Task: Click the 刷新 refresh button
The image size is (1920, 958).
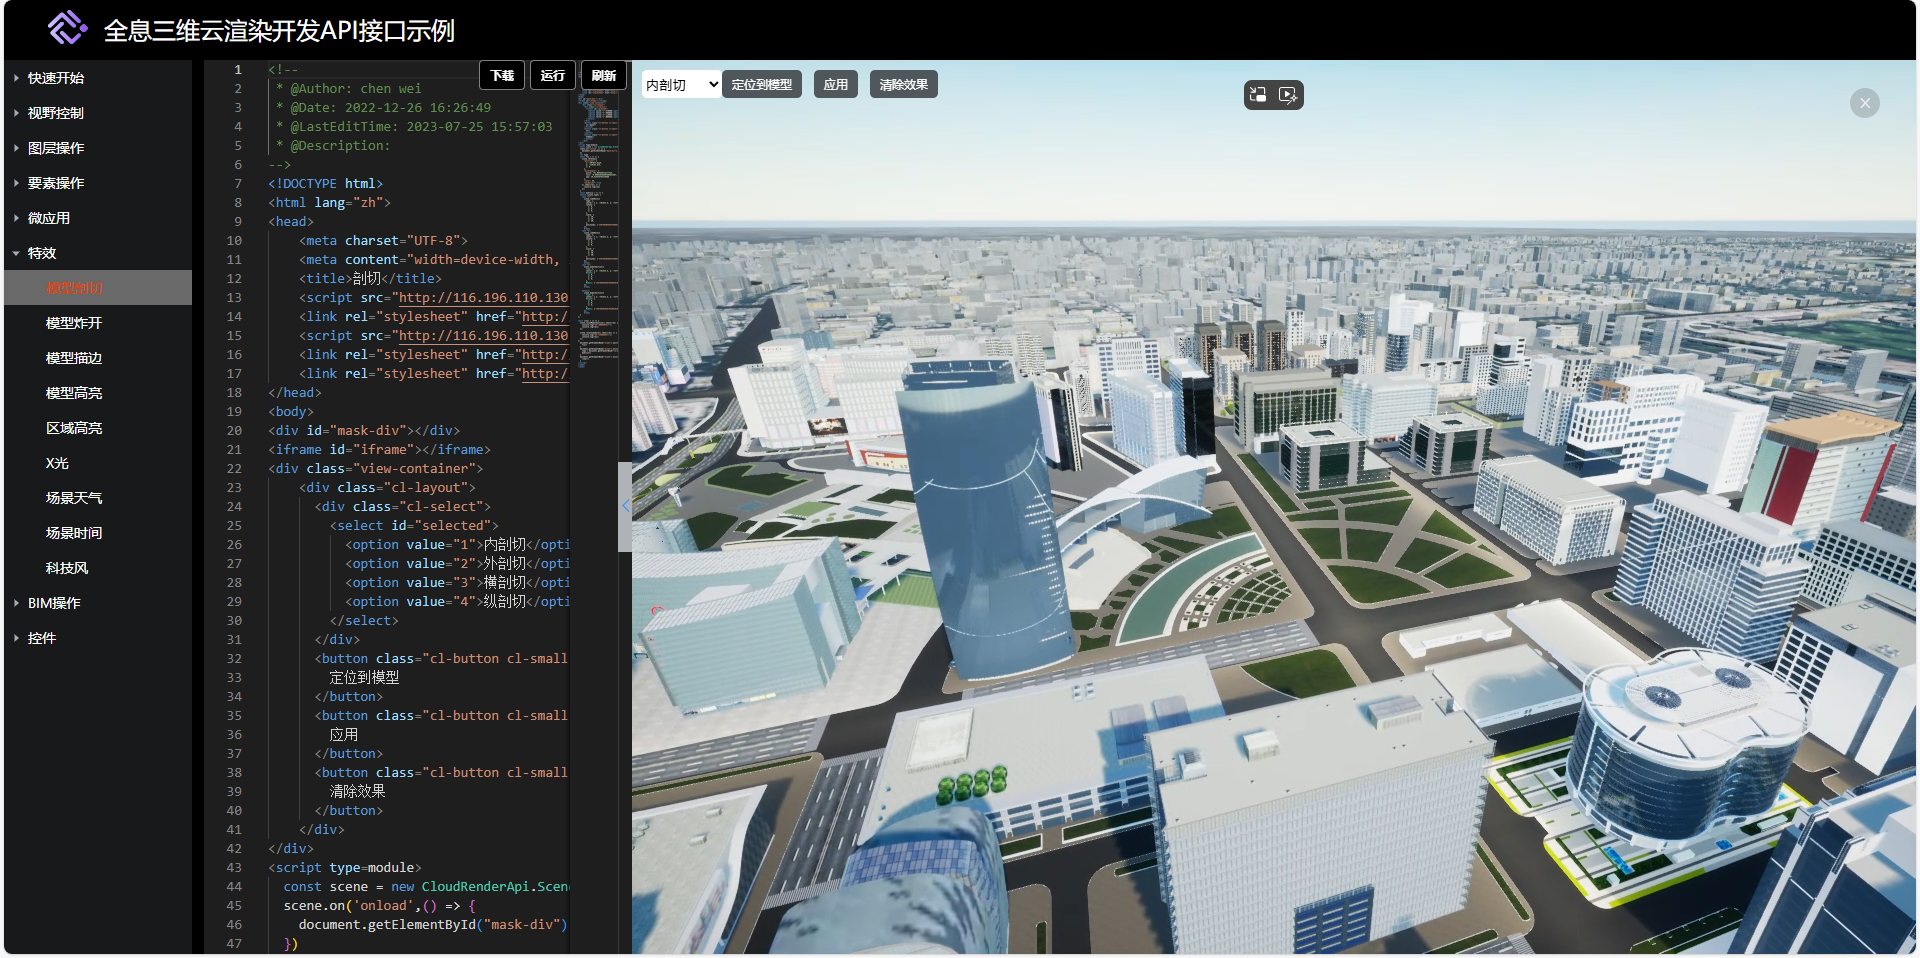Action: point(603,76)
